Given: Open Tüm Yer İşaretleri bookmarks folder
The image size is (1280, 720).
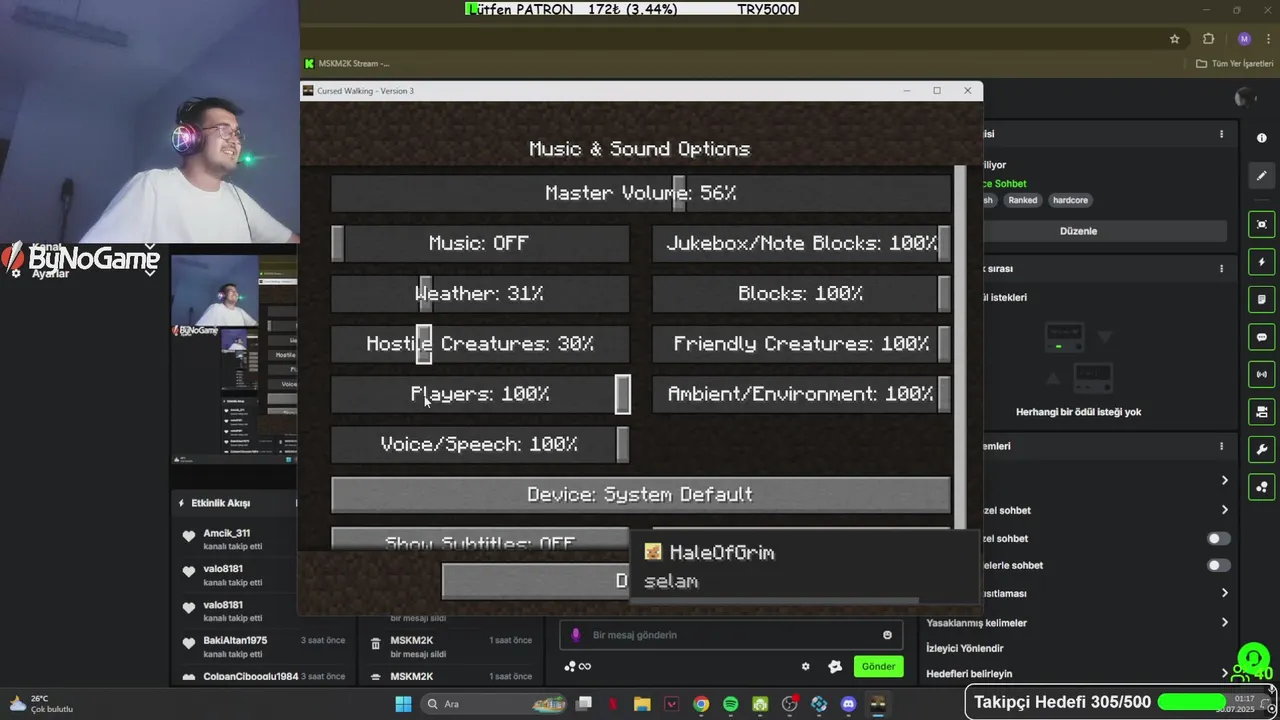Looking at the screenshot, I should pyautogui.click(x=1235, y=64).
